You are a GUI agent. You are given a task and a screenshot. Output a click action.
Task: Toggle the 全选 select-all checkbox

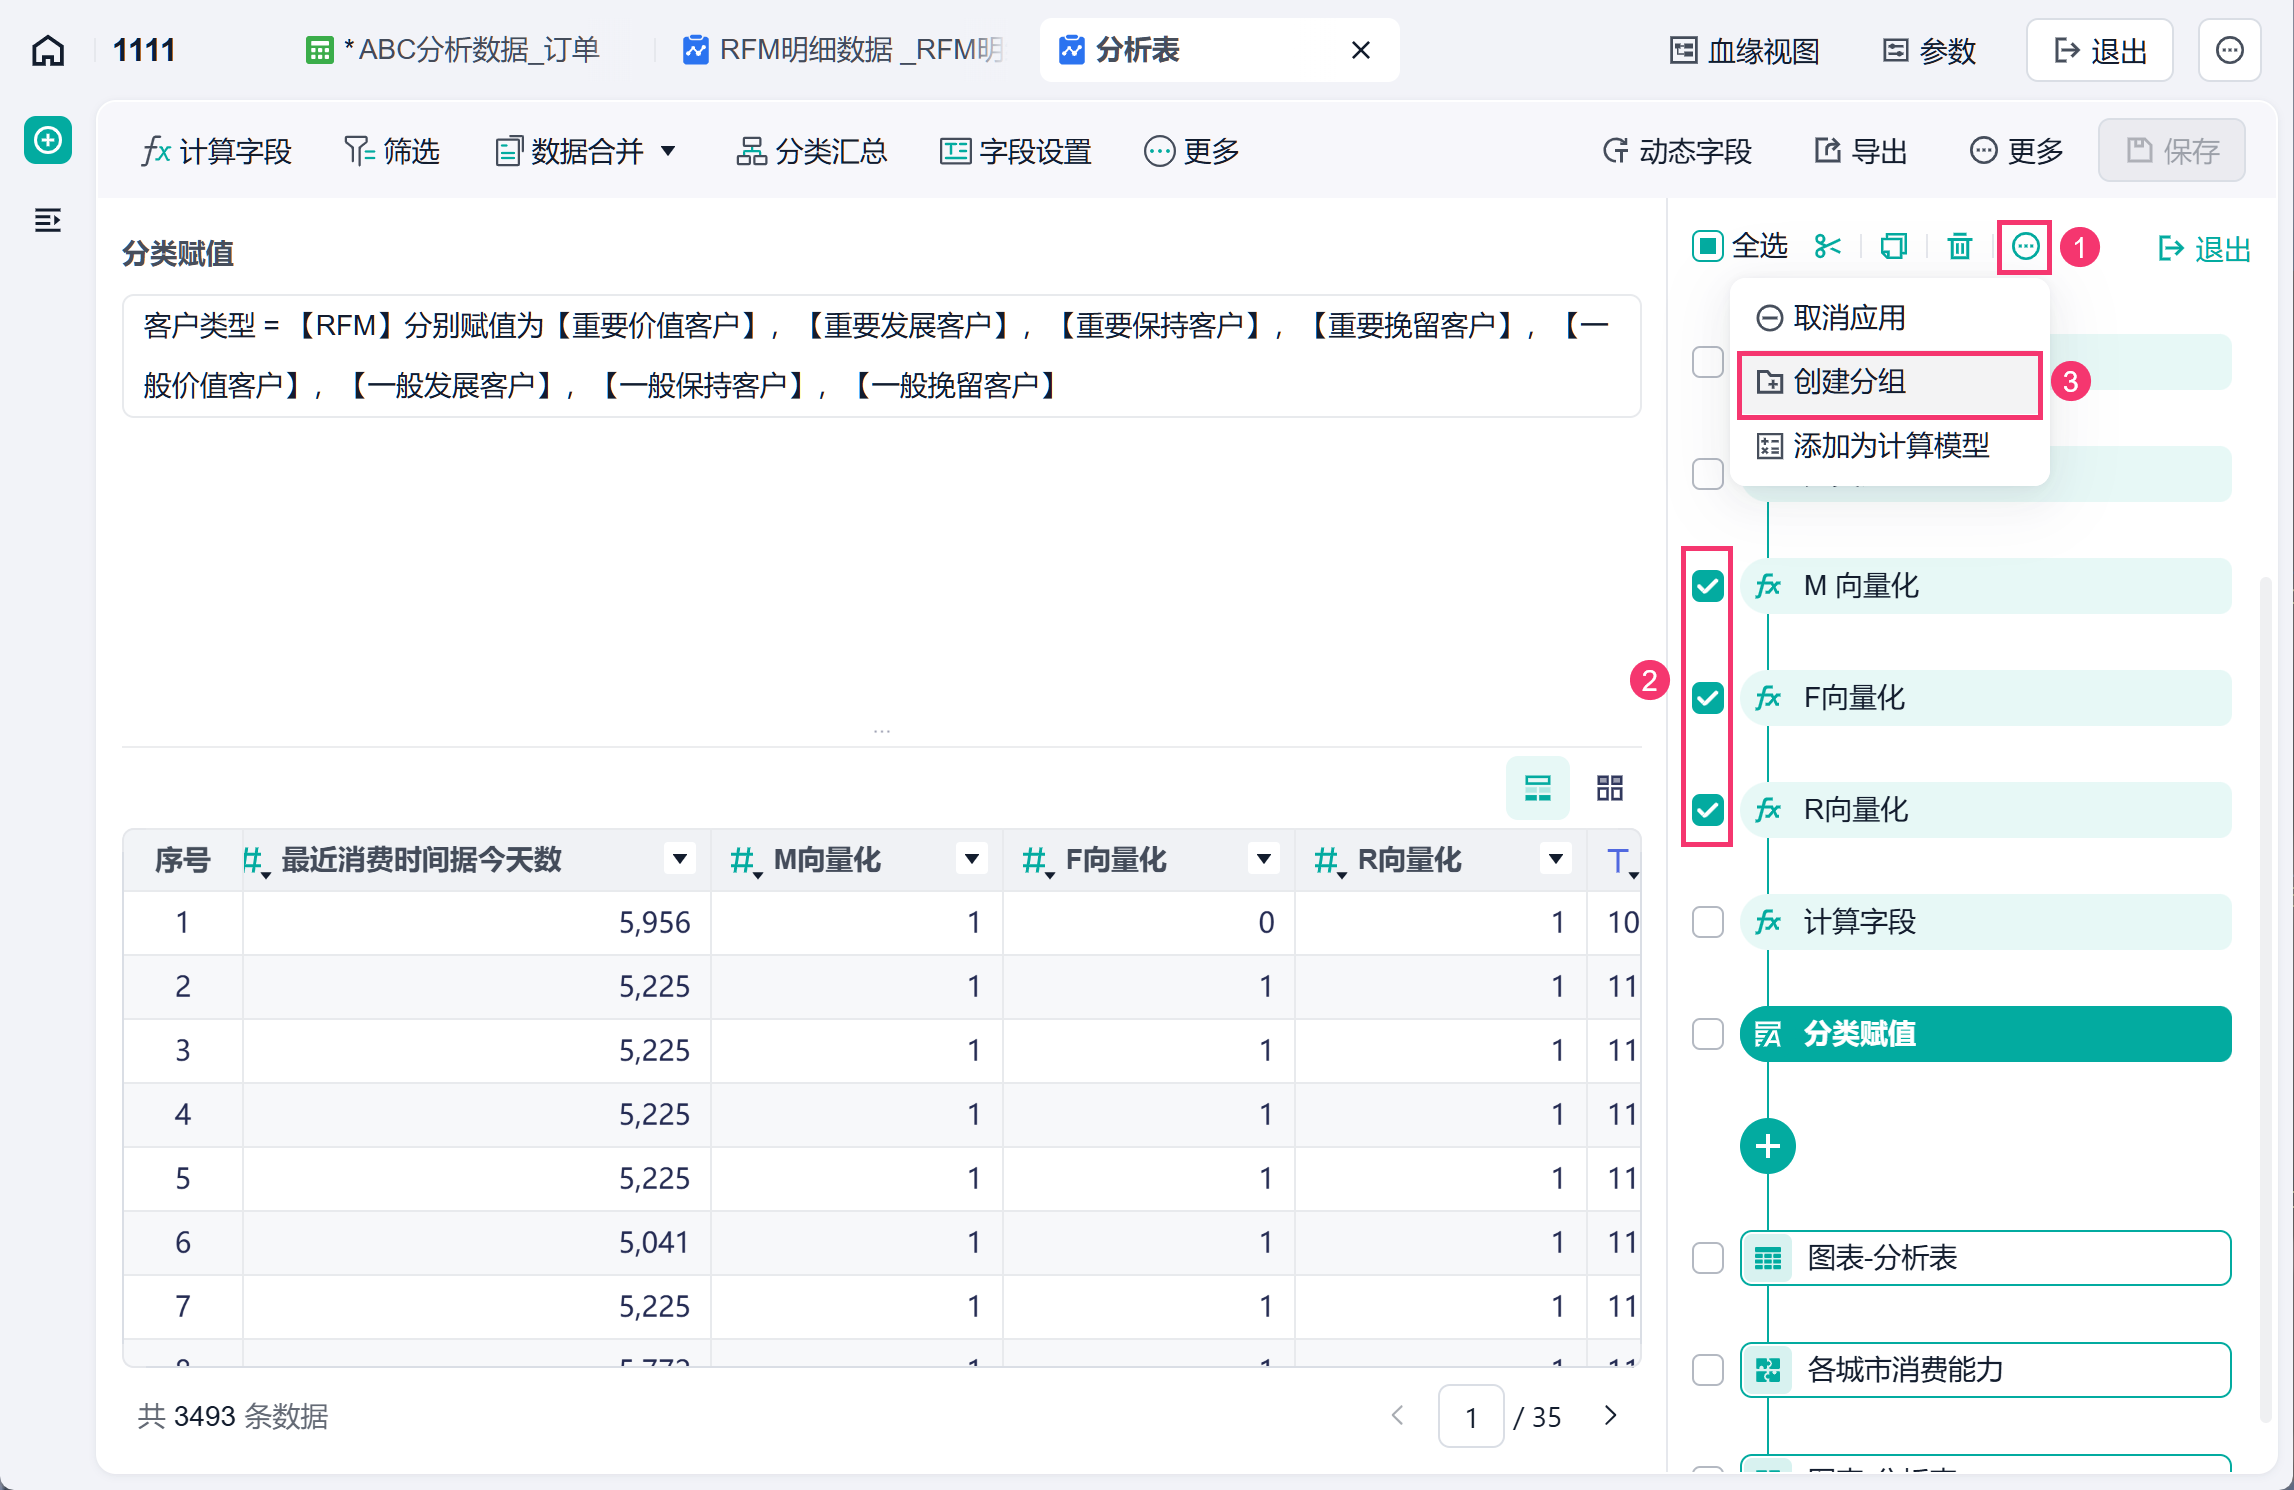click(x=1708, y=246)
